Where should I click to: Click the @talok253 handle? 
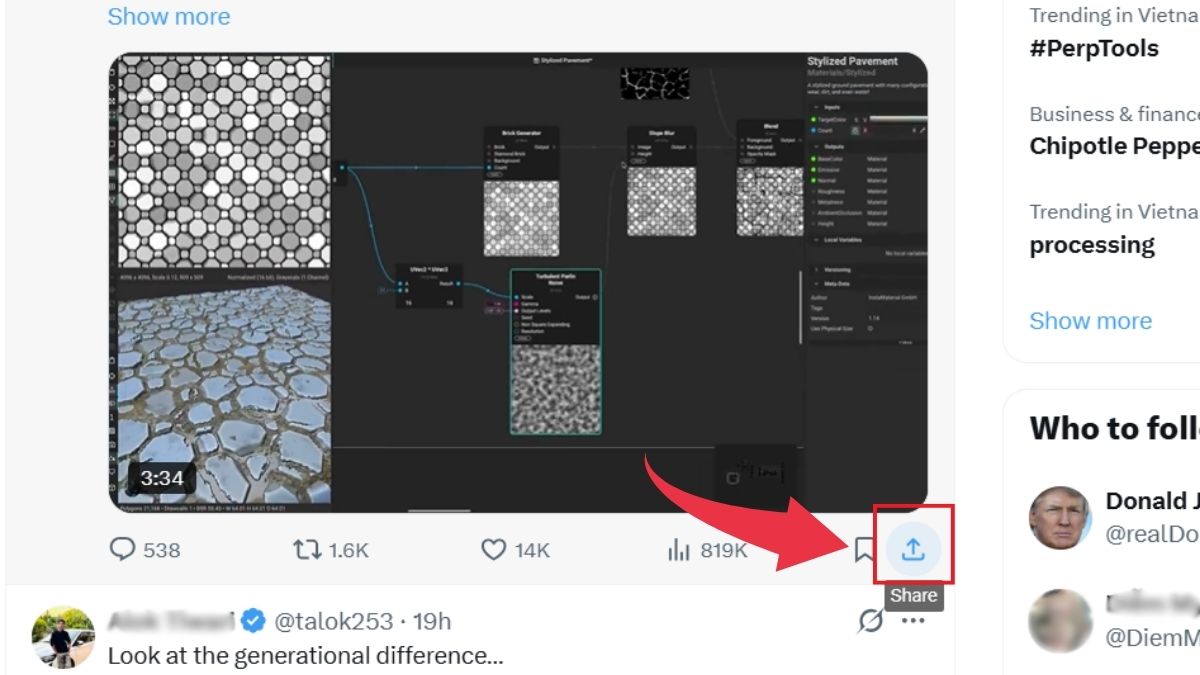pyautogui.click(x=333, y=622)
